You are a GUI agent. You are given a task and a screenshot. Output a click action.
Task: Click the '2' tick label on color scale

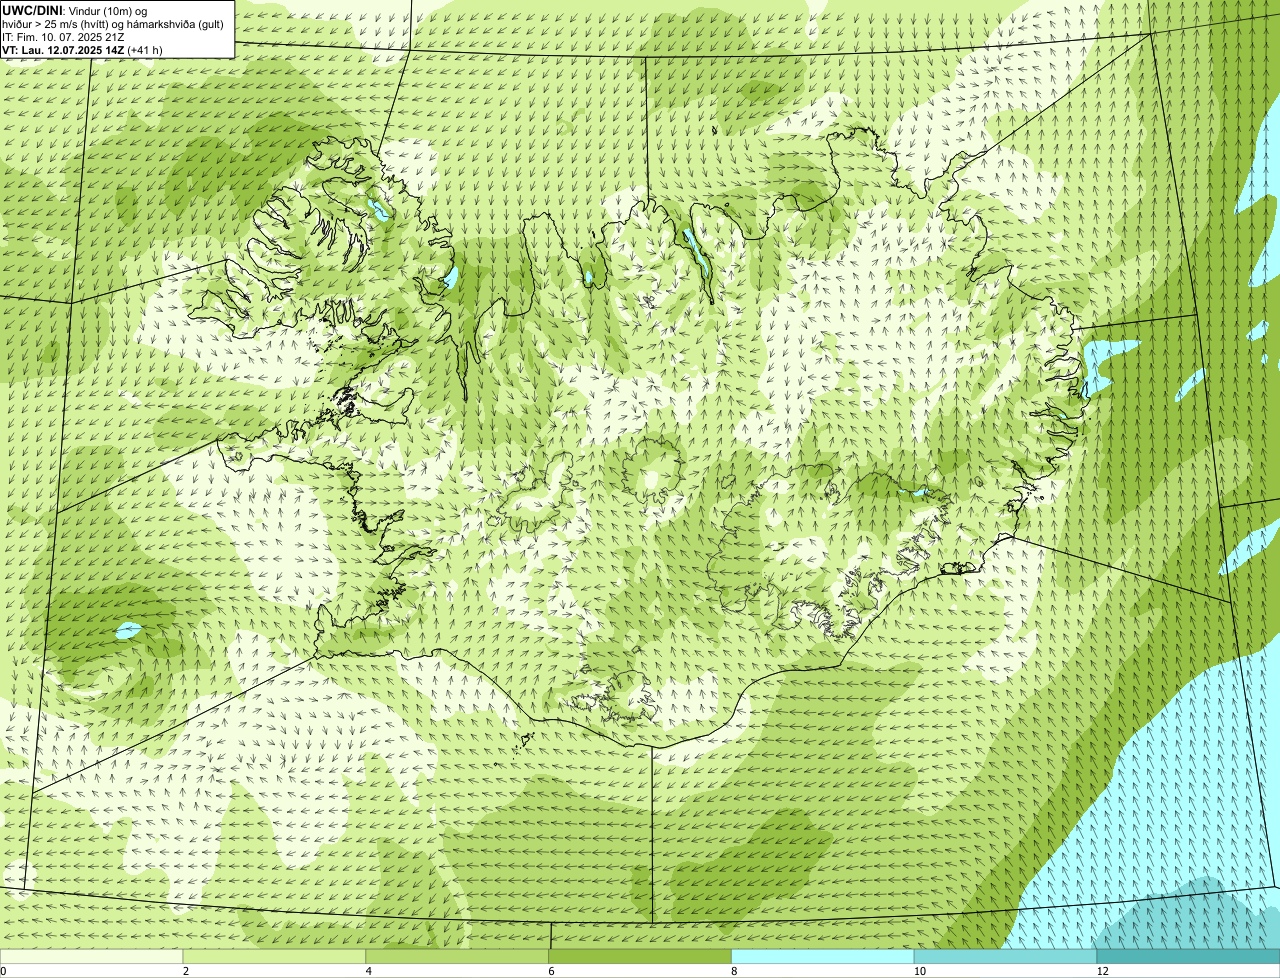click(x=185, y=971)
